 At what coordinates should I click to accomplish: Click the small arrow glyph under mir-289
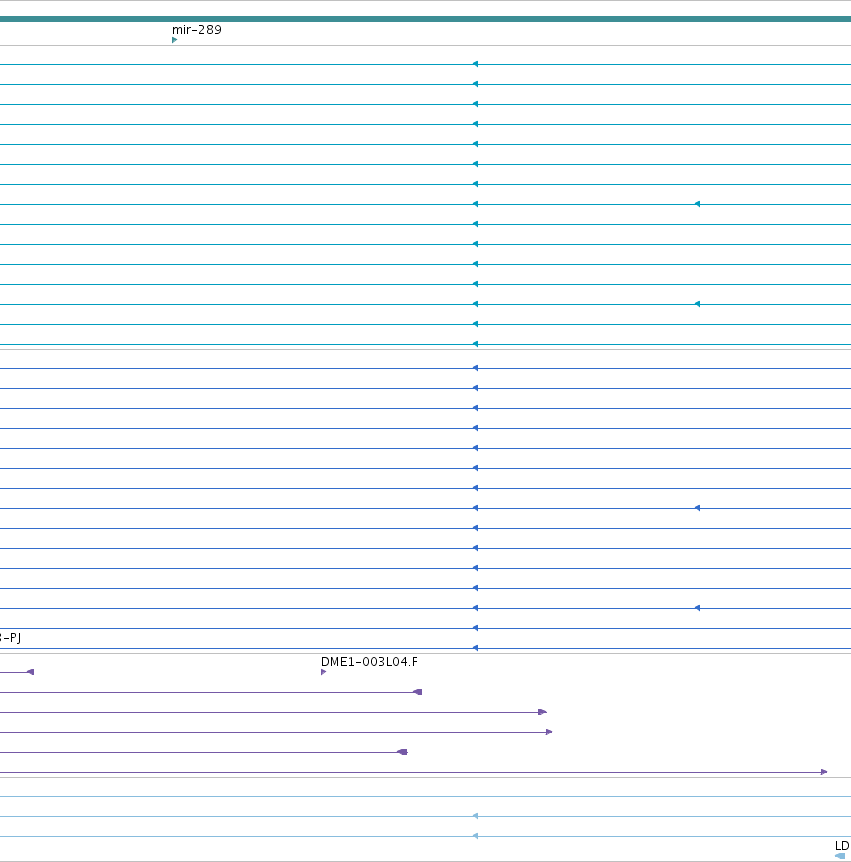pyautogui.click(x=174, y=40)
